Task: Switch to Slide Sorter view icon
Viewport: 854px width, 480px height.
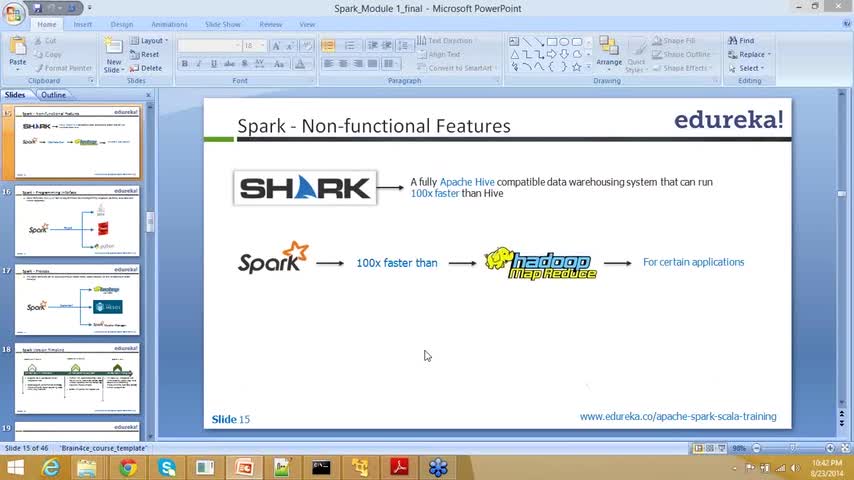Action: (710, 448)
